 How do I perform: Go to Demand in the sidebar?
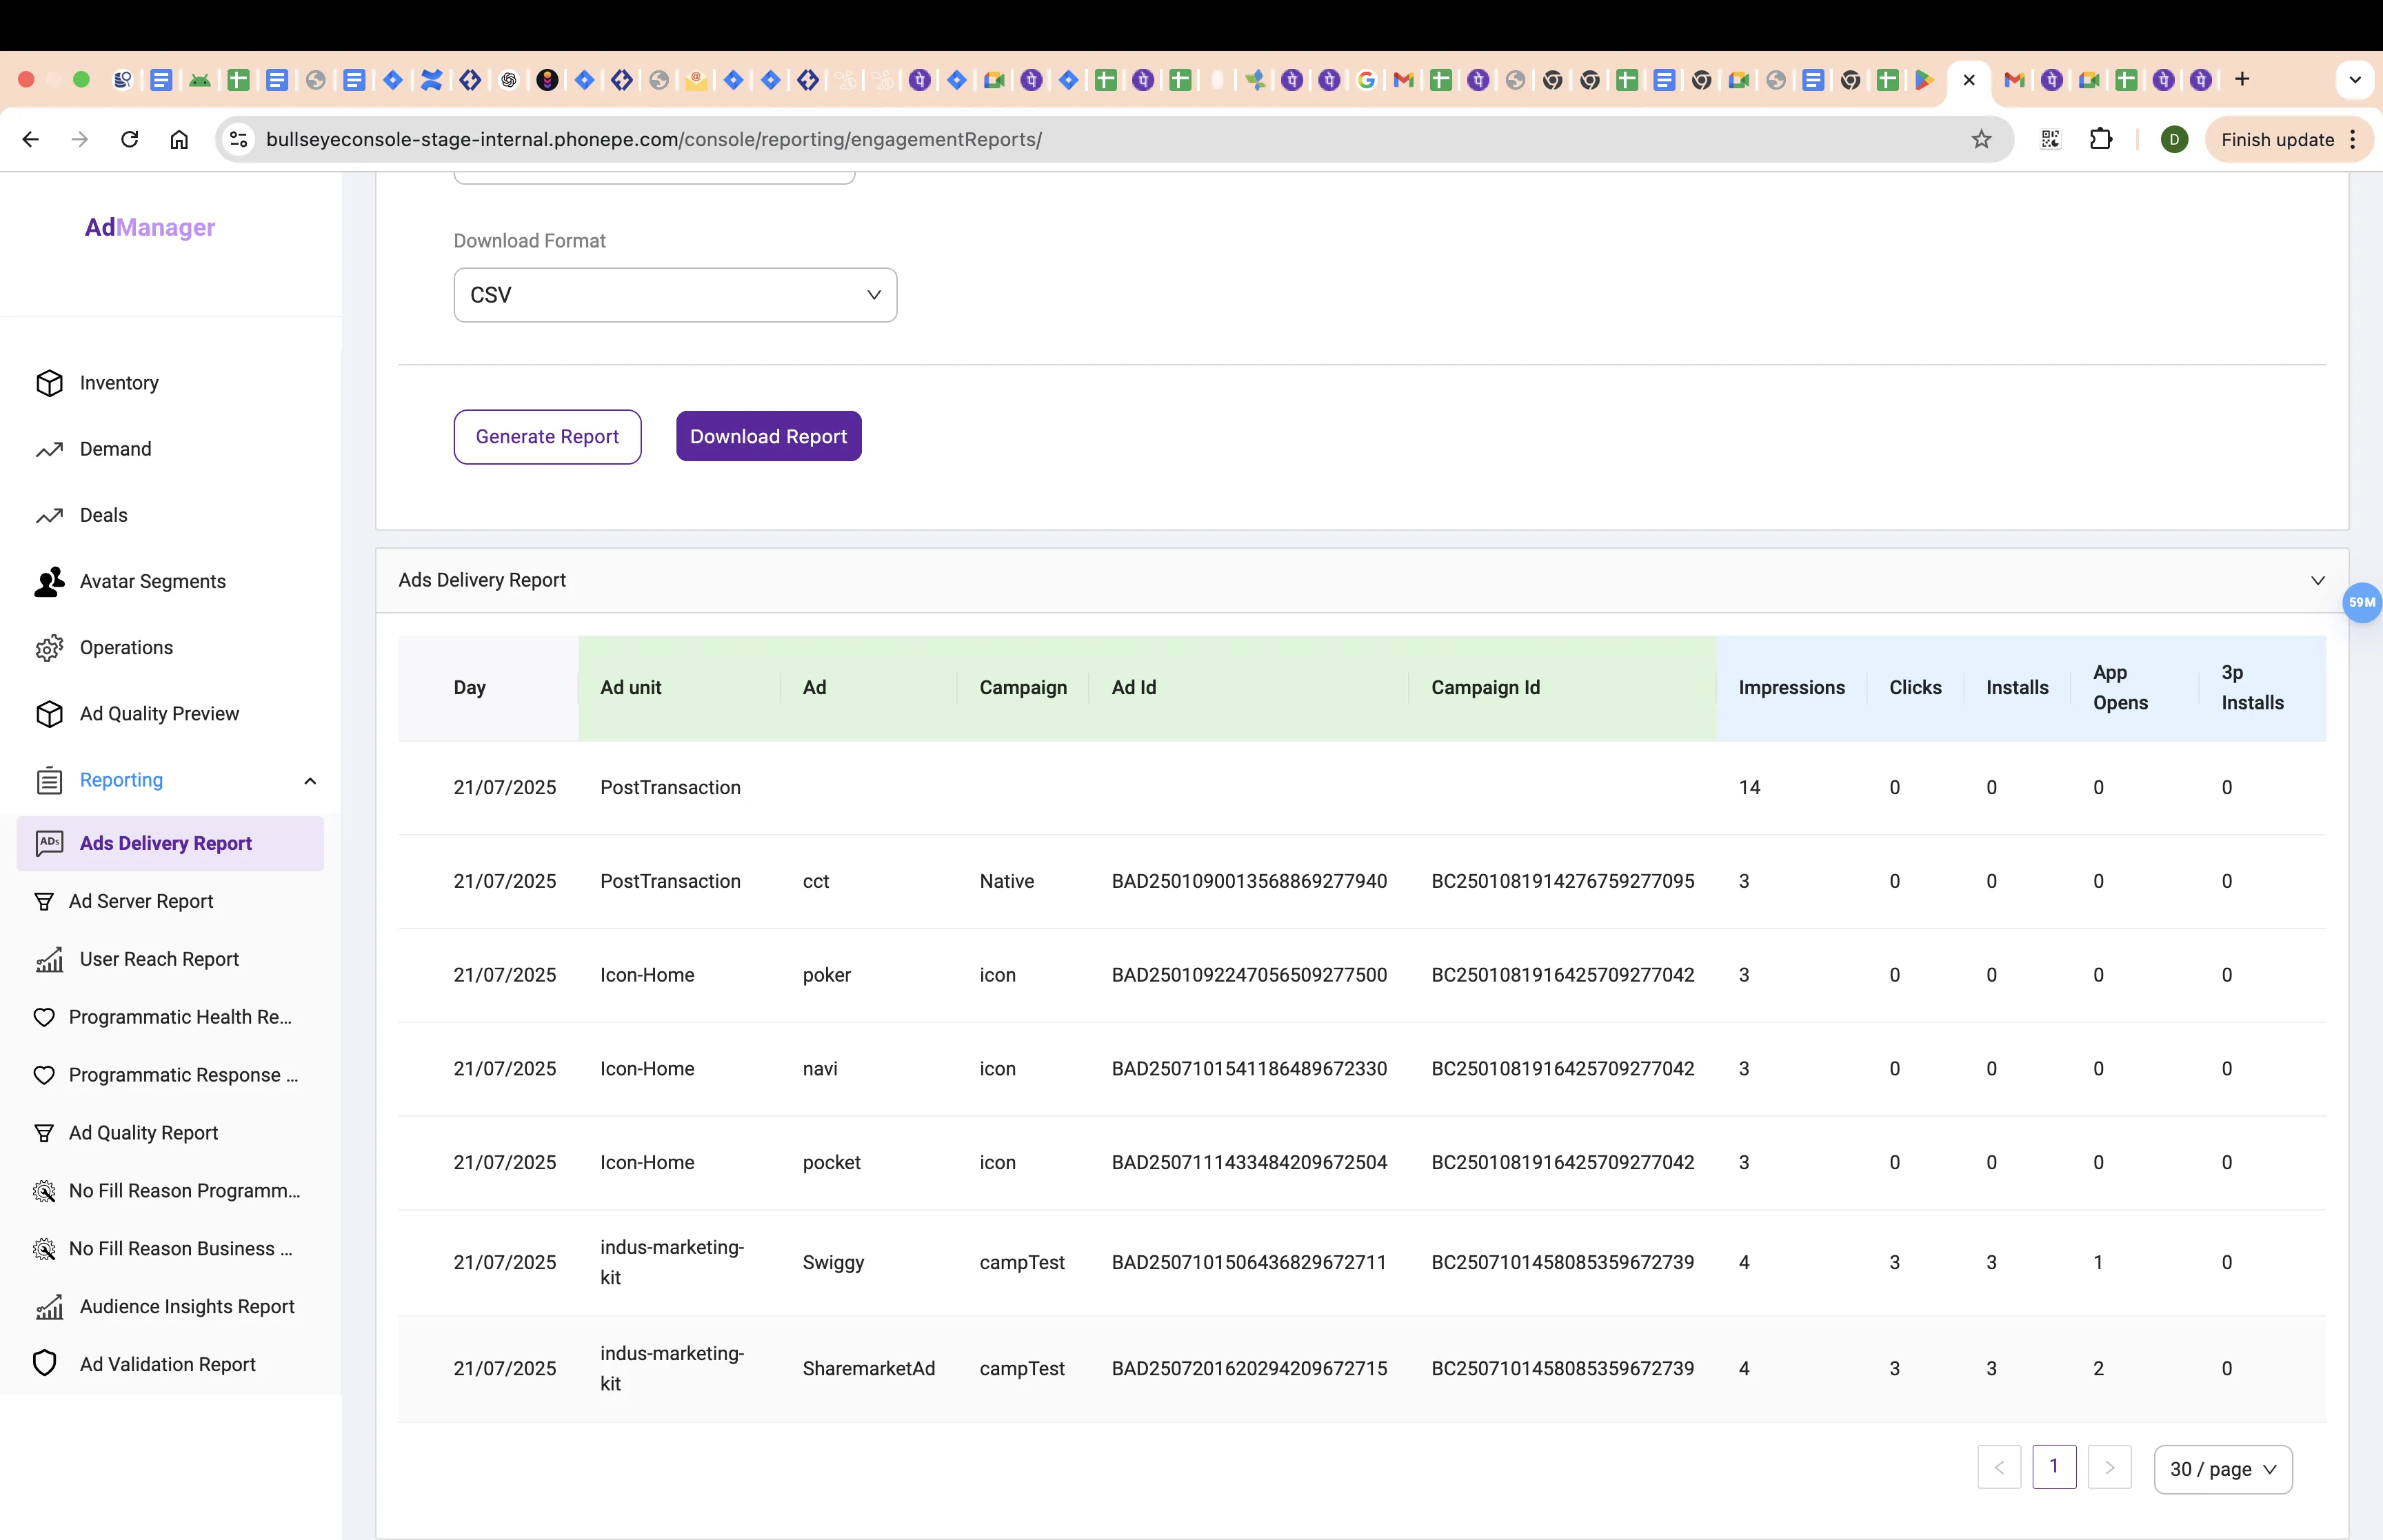[115, 449]
